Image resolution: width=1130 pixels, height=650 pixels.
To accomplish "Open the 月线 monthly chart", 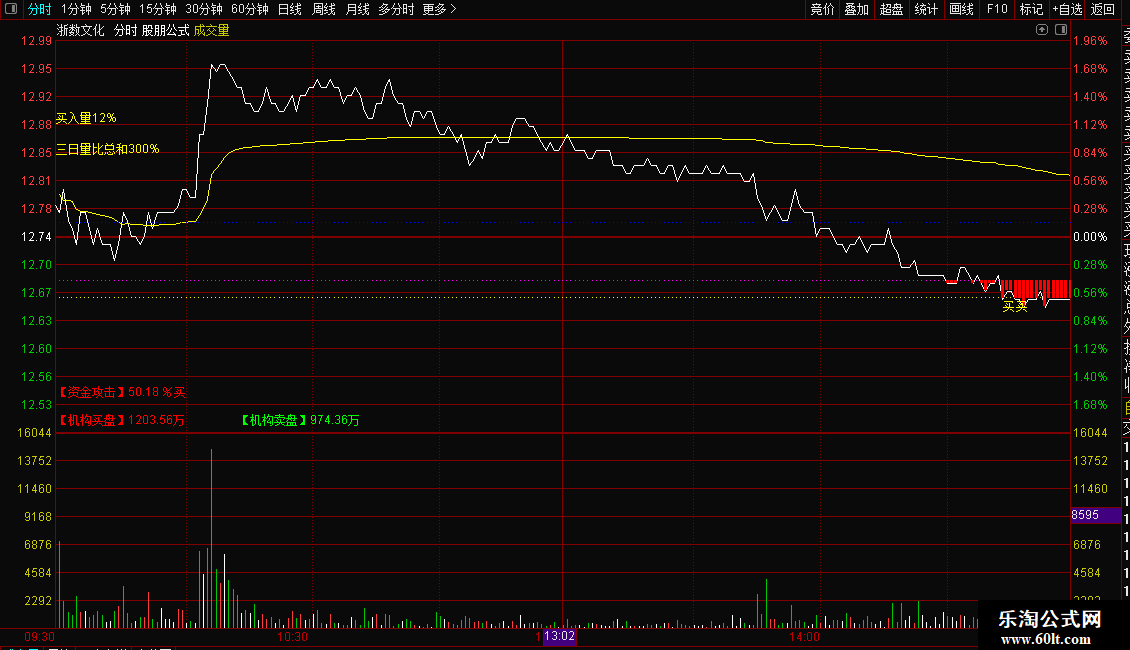I will (357, 9).
